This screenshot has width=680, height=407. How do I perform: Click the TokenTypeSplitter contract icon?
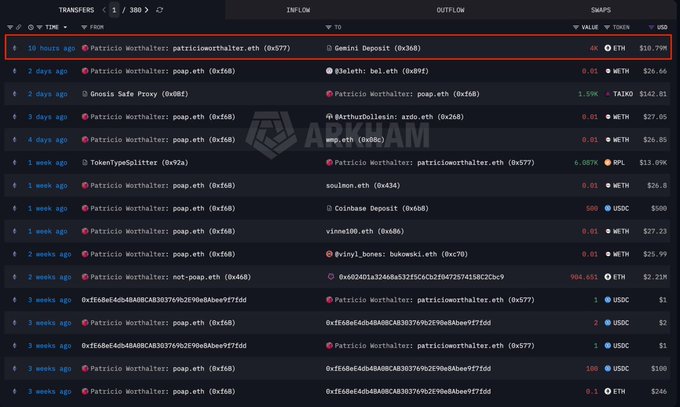(85, 163)
